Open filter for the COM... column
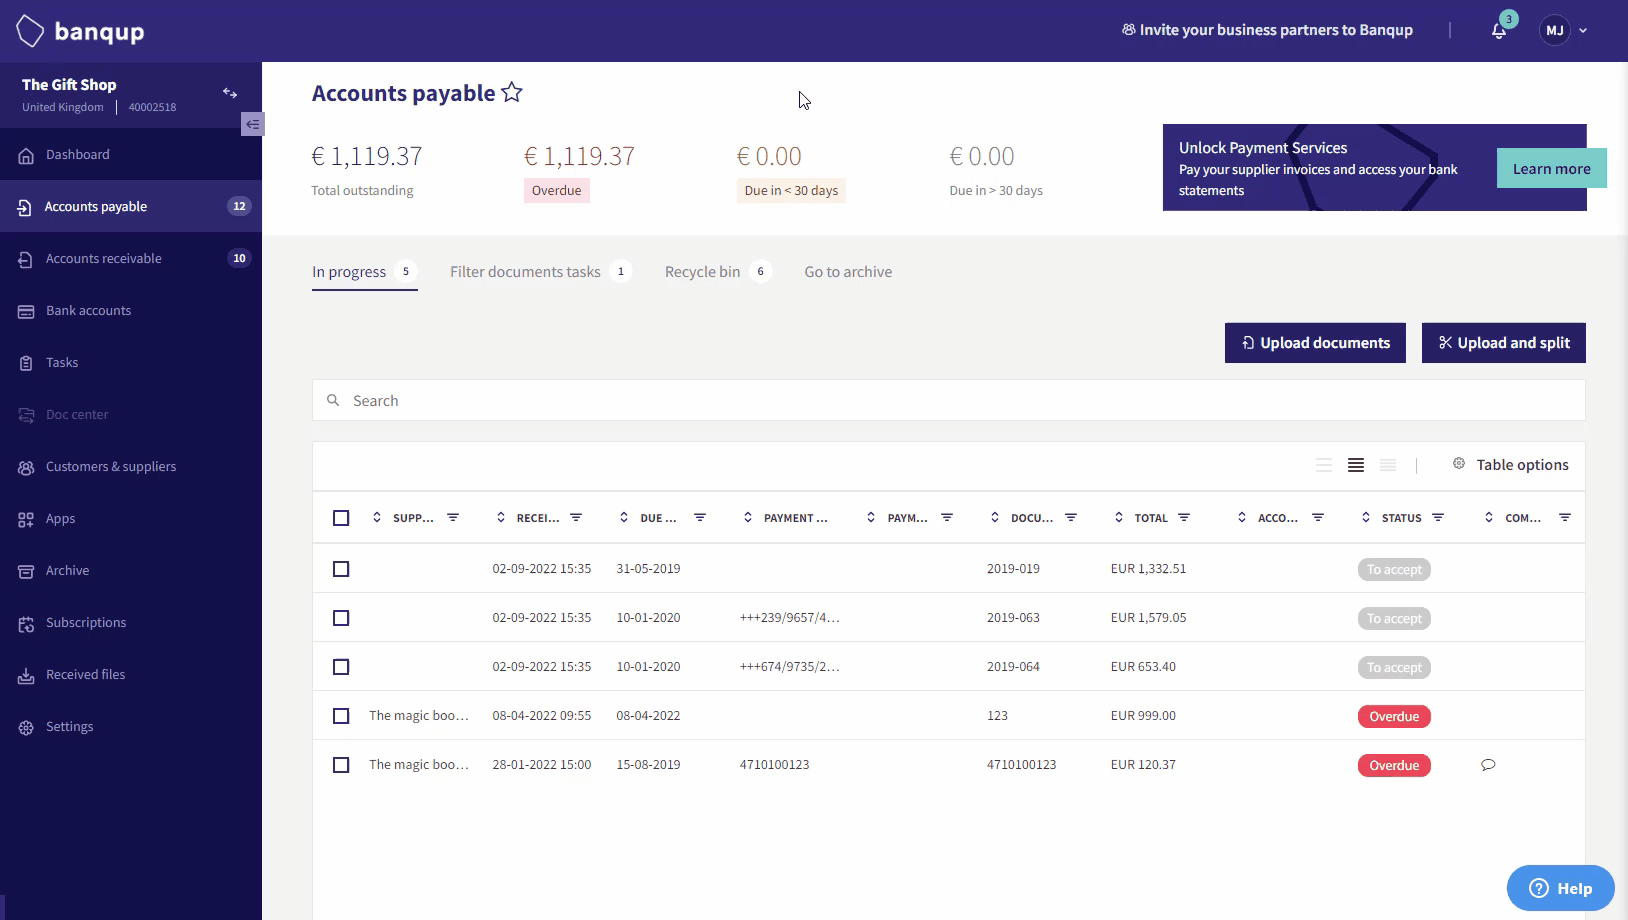The height and width of the screenshot is (920, 1628). (1565, 517)
